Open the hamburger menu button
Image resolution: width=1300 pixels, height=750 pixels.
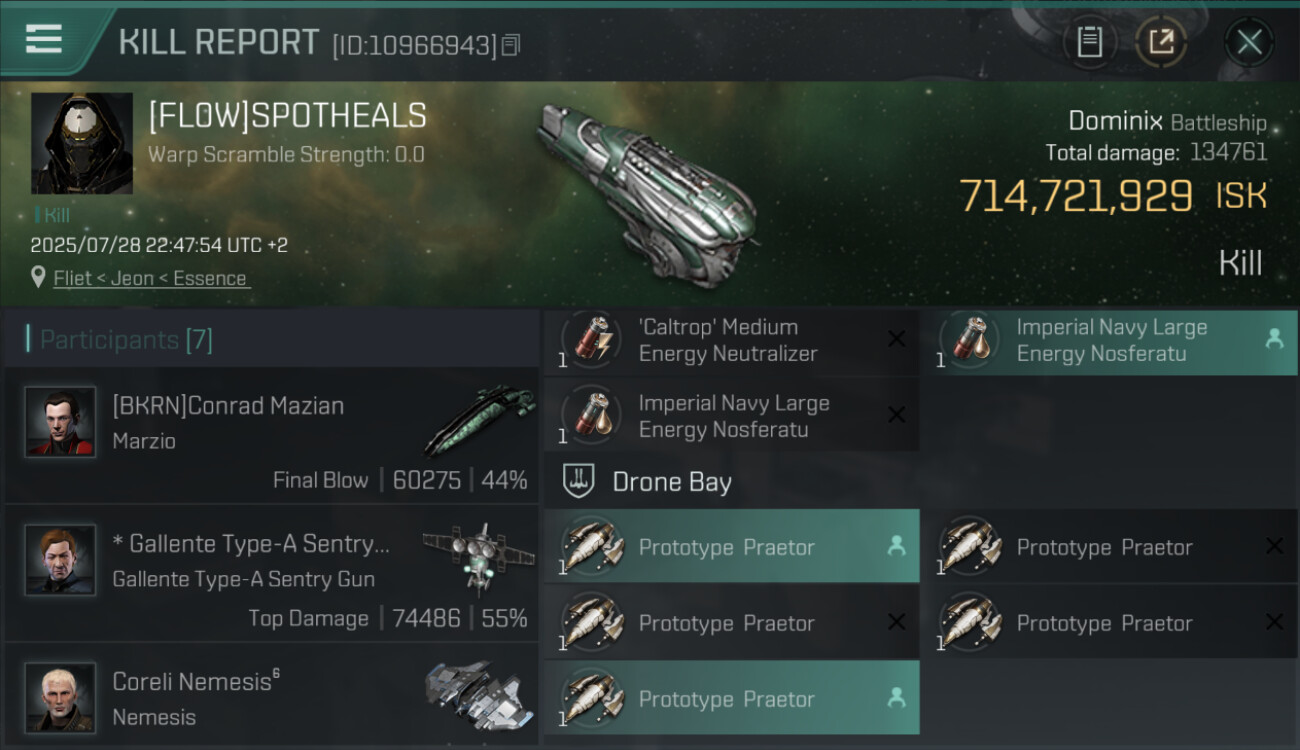[x=44, y=39]
